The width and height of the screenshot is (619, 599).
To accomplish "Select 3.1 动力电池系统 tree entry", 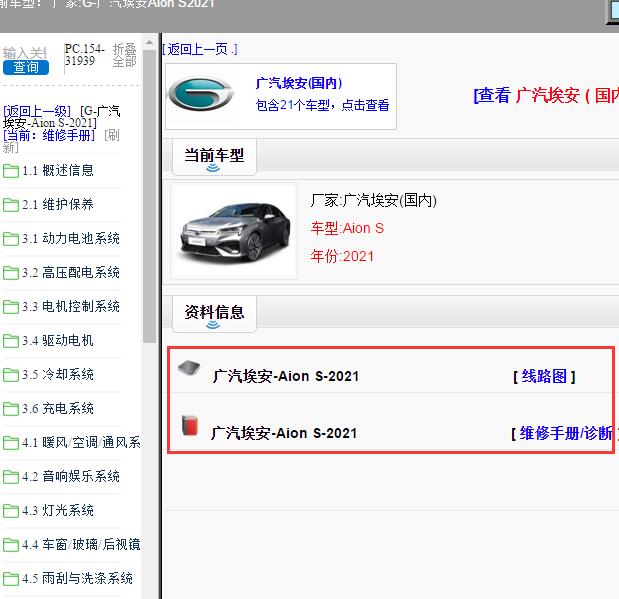I will point(71,238).
